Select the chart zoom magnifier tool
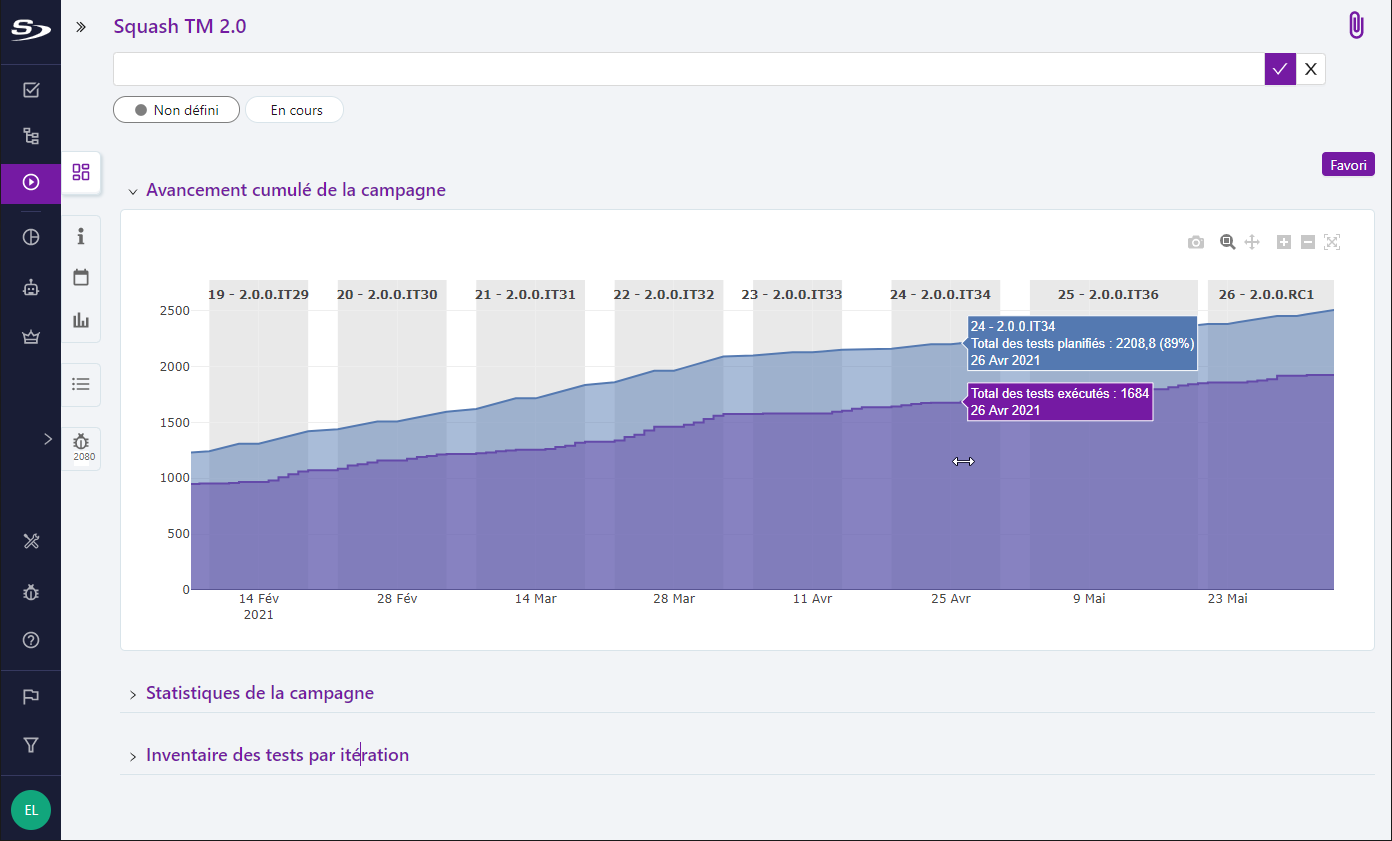1392x841 pixels. pos(1227,242)
